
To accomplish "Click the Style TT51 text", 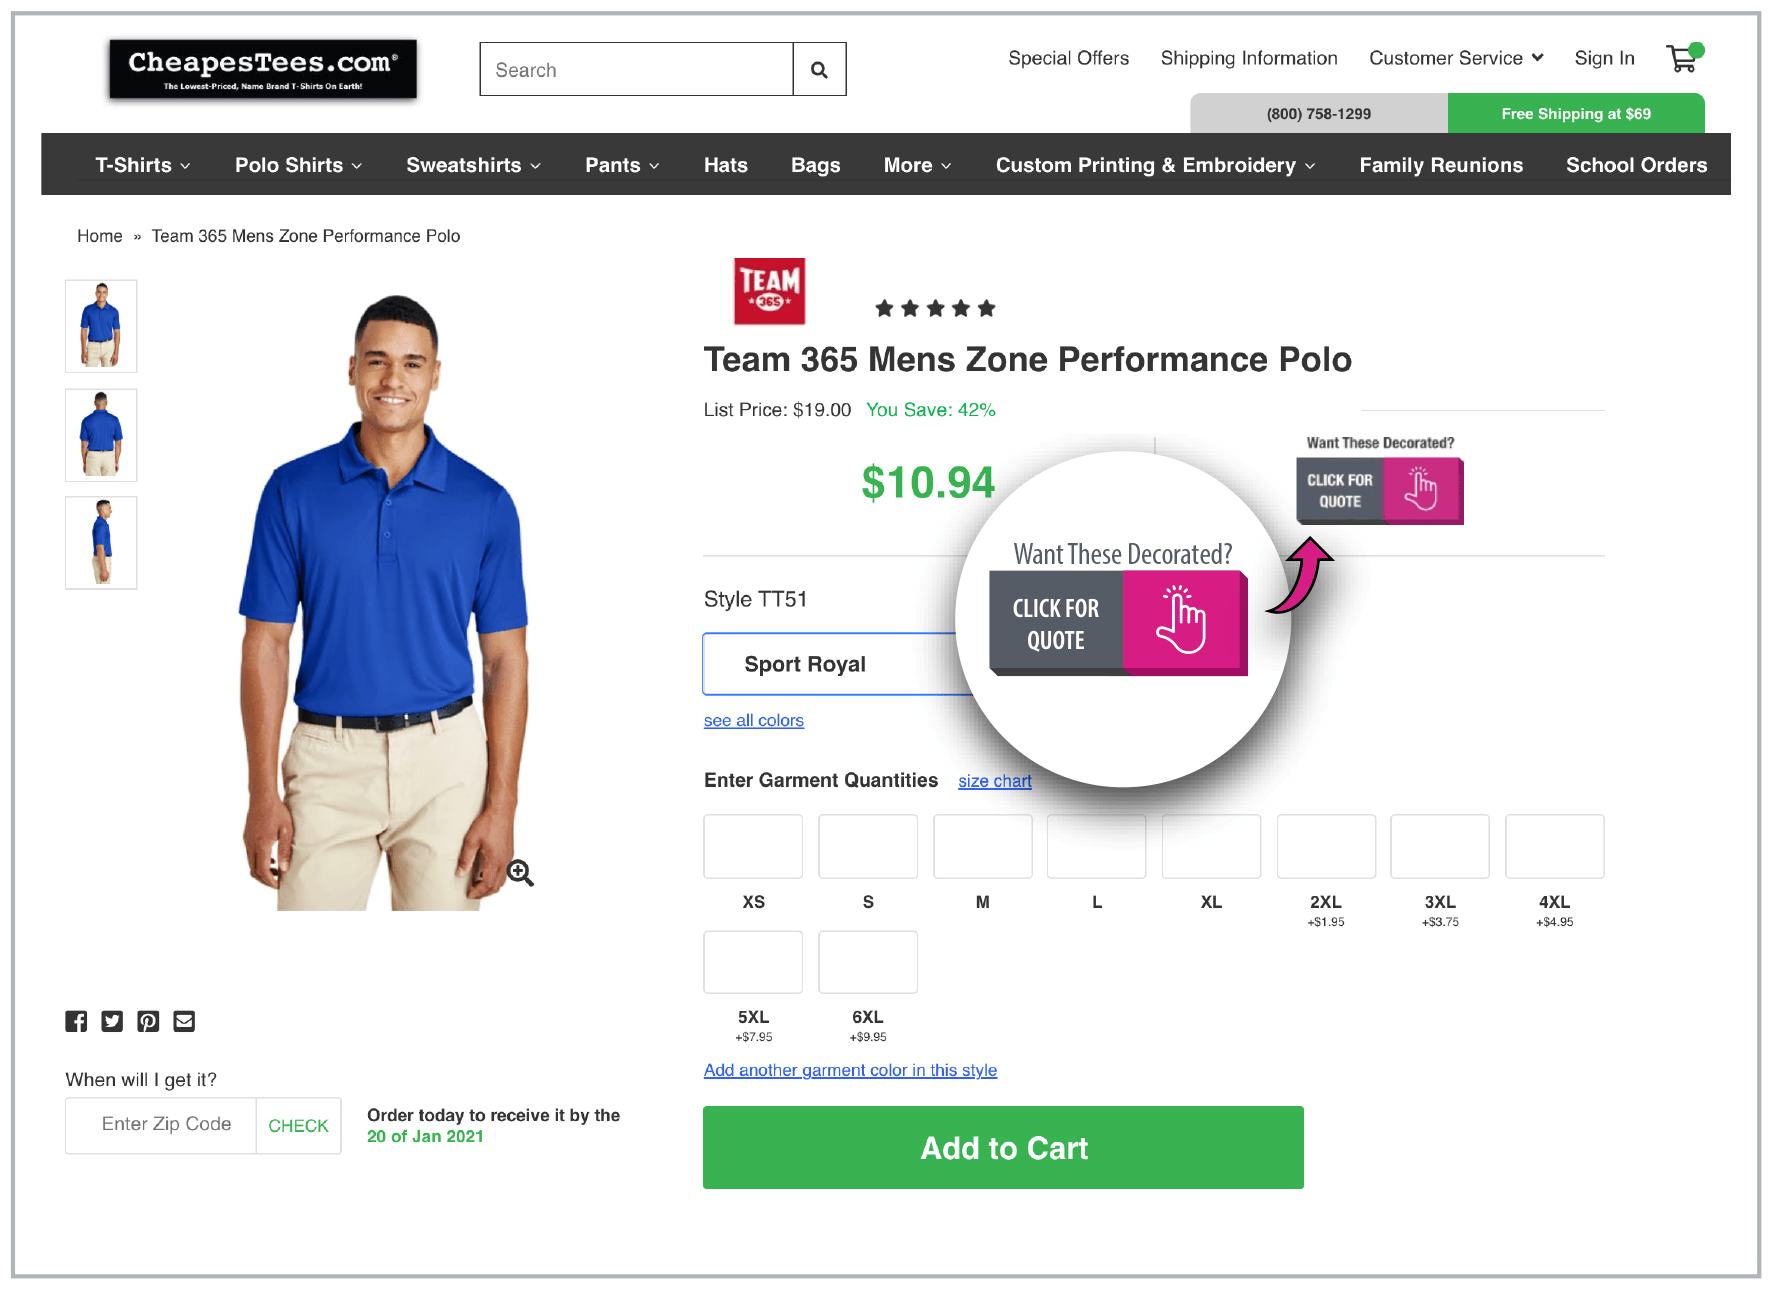I will pos(755,599).
